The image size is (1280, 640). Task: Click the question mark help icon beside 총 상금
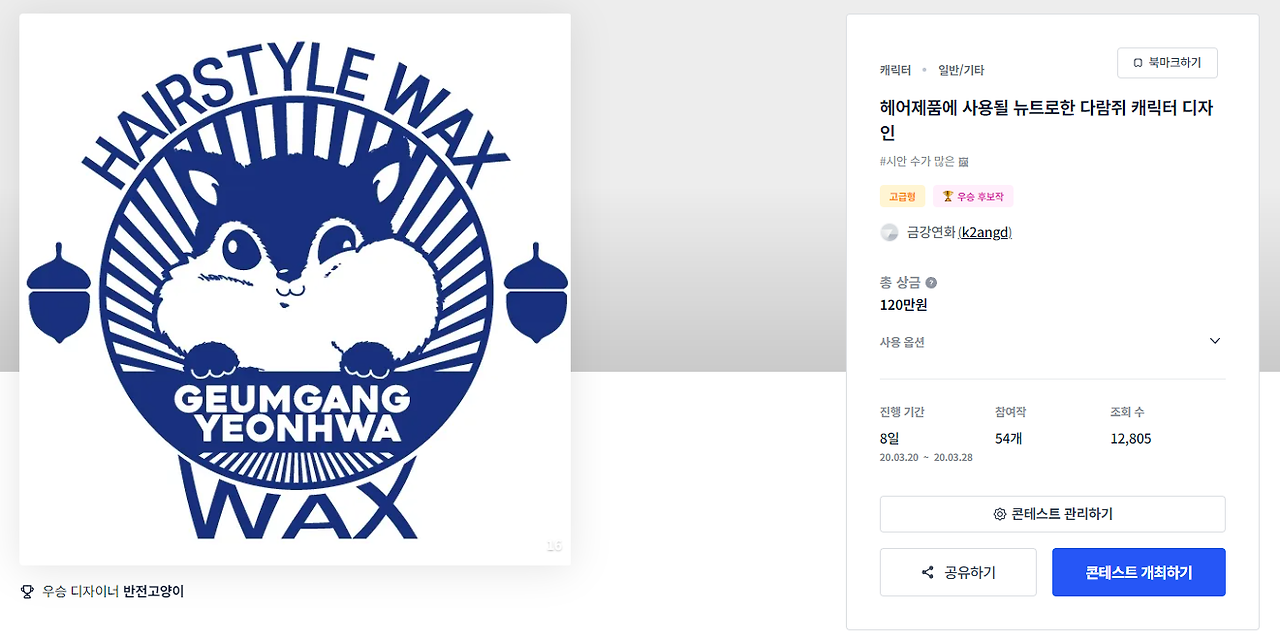(x=931, y=283)
